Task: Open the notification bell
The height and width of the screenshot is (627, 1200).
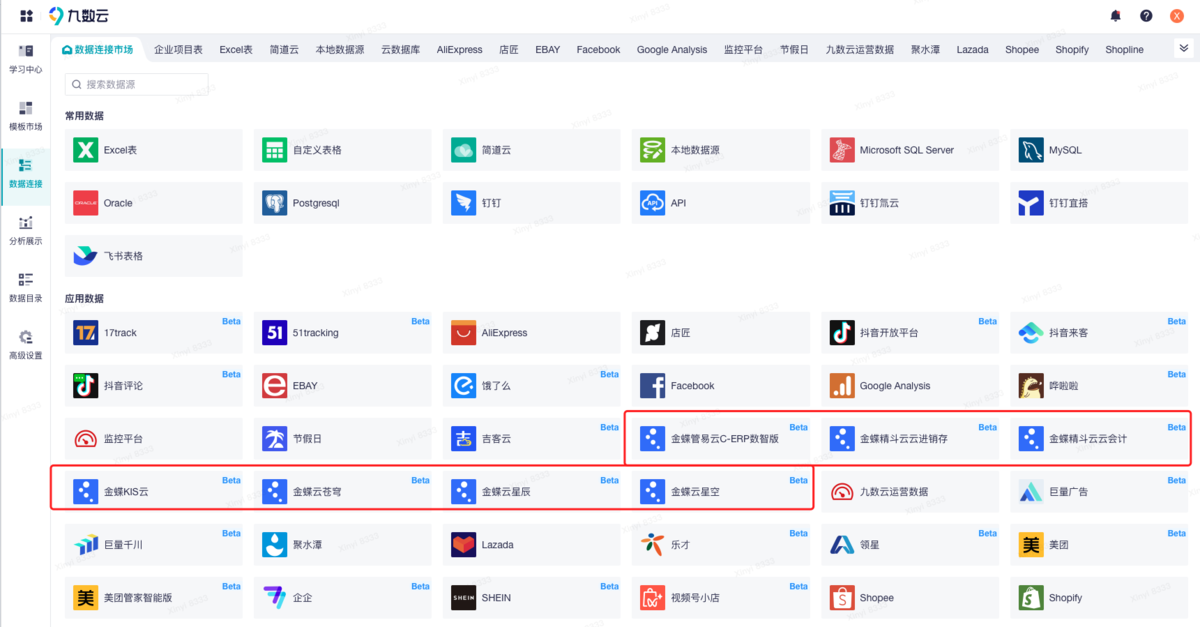Action: [1116, 16]
